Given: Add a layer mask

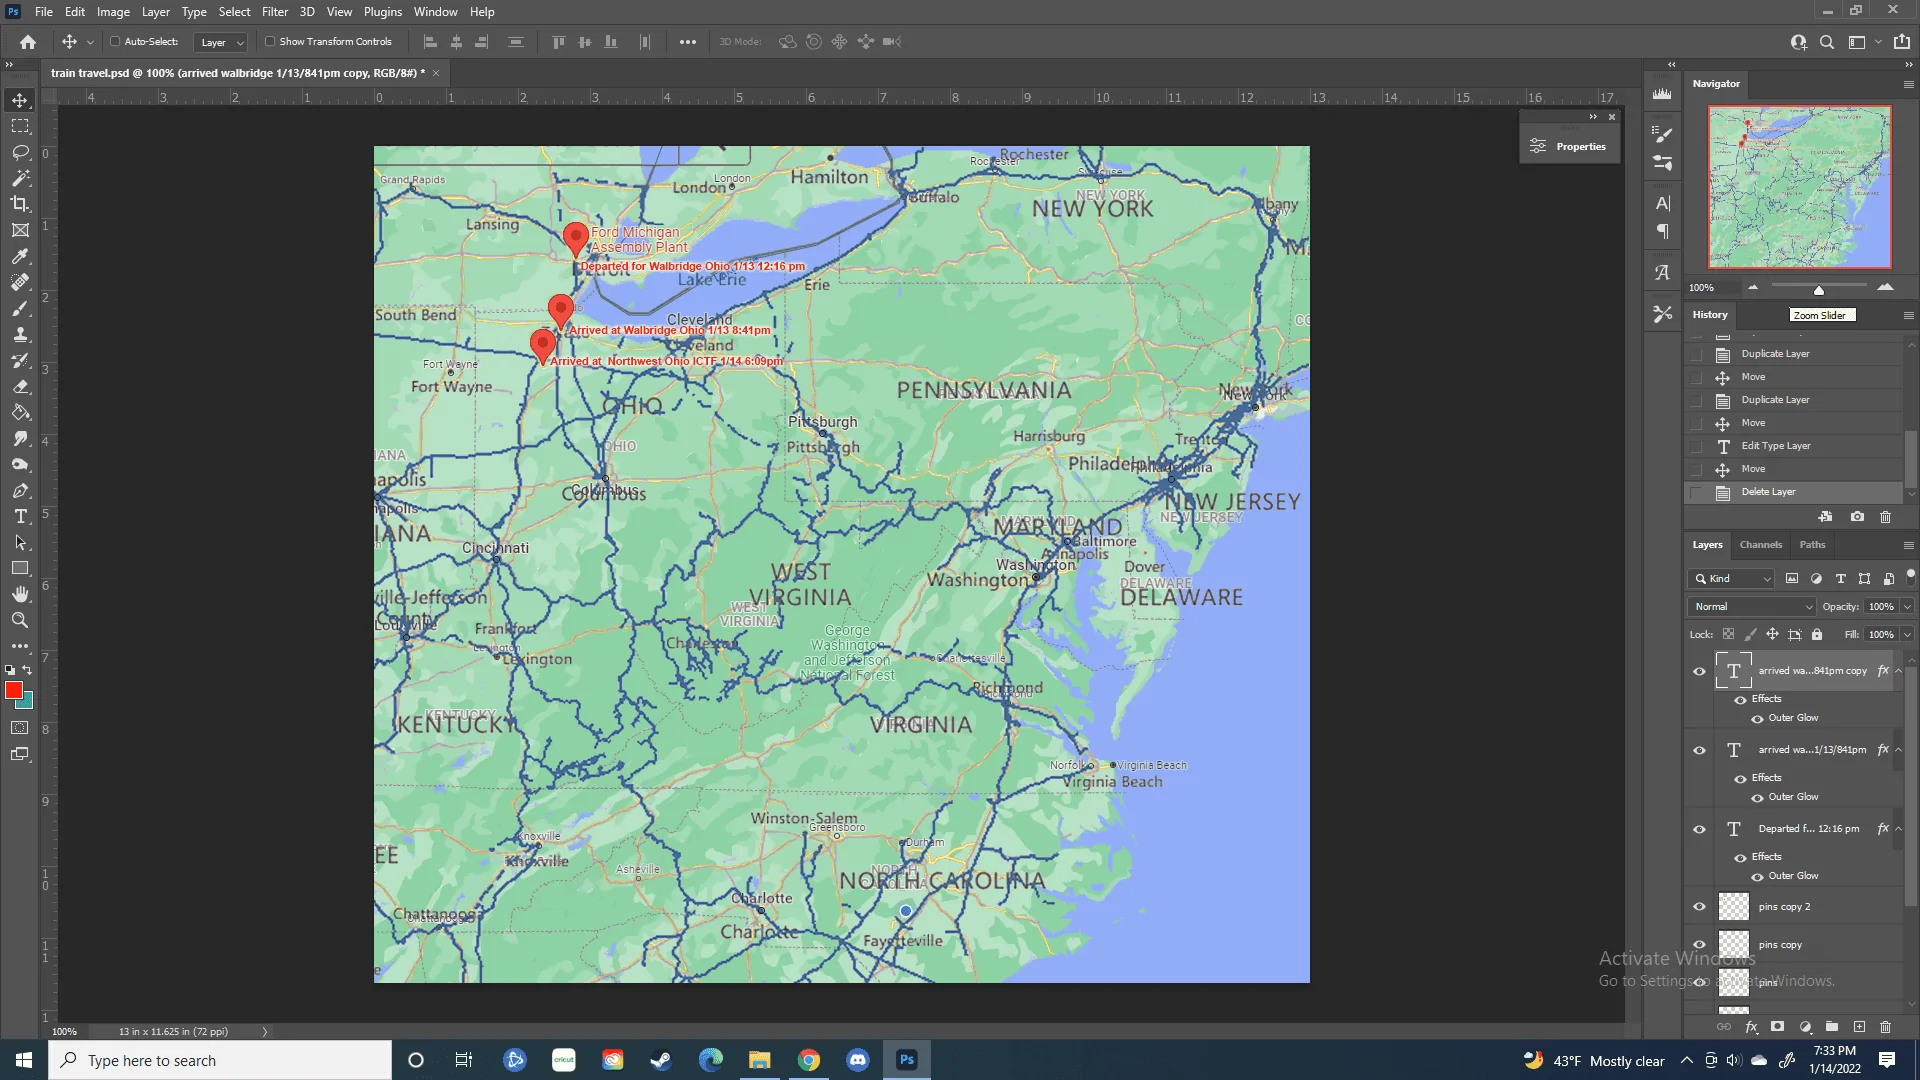Looking at the screenshot, I should tap(1777, 1027).
